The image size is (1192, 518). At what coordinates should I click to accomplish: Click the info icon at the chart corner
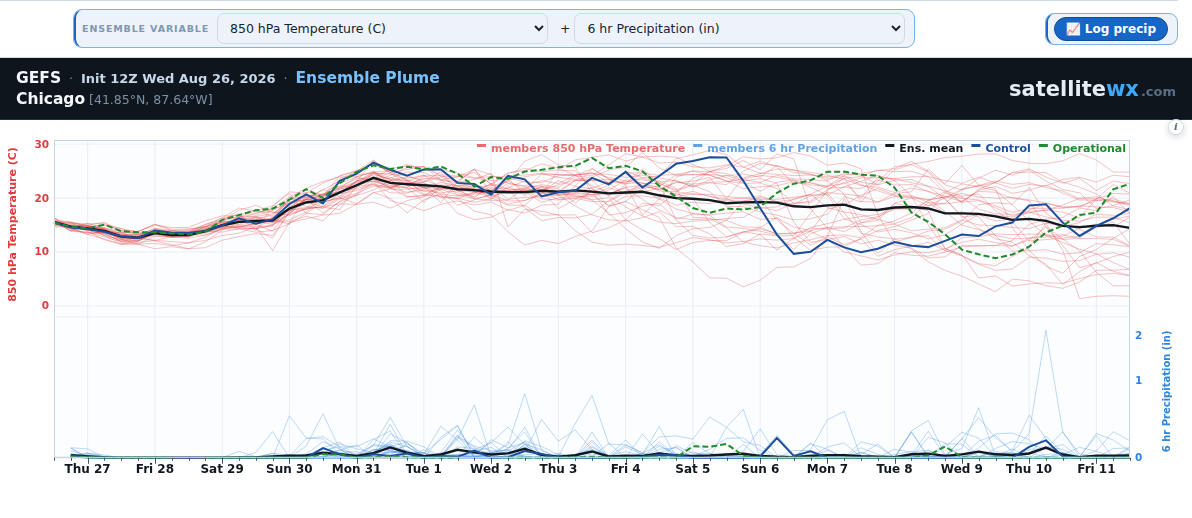[x=1176, y=127]
